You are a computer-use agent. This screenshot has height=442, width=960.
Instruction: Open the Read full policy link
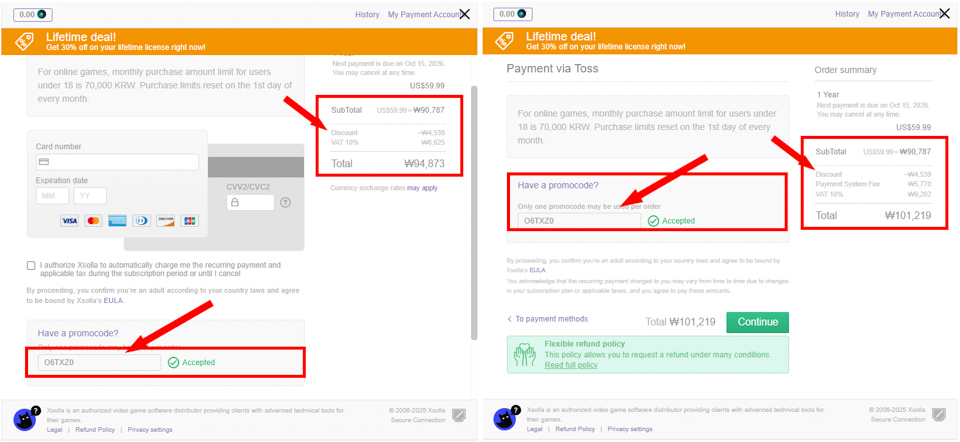[x=571, y=365]
